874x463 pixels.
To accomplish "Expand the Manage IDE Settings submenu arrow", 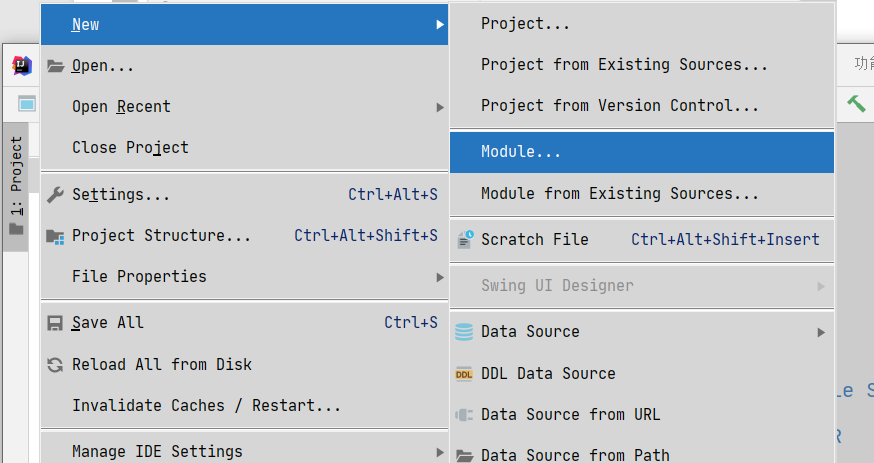I will (x=440, y=452).
